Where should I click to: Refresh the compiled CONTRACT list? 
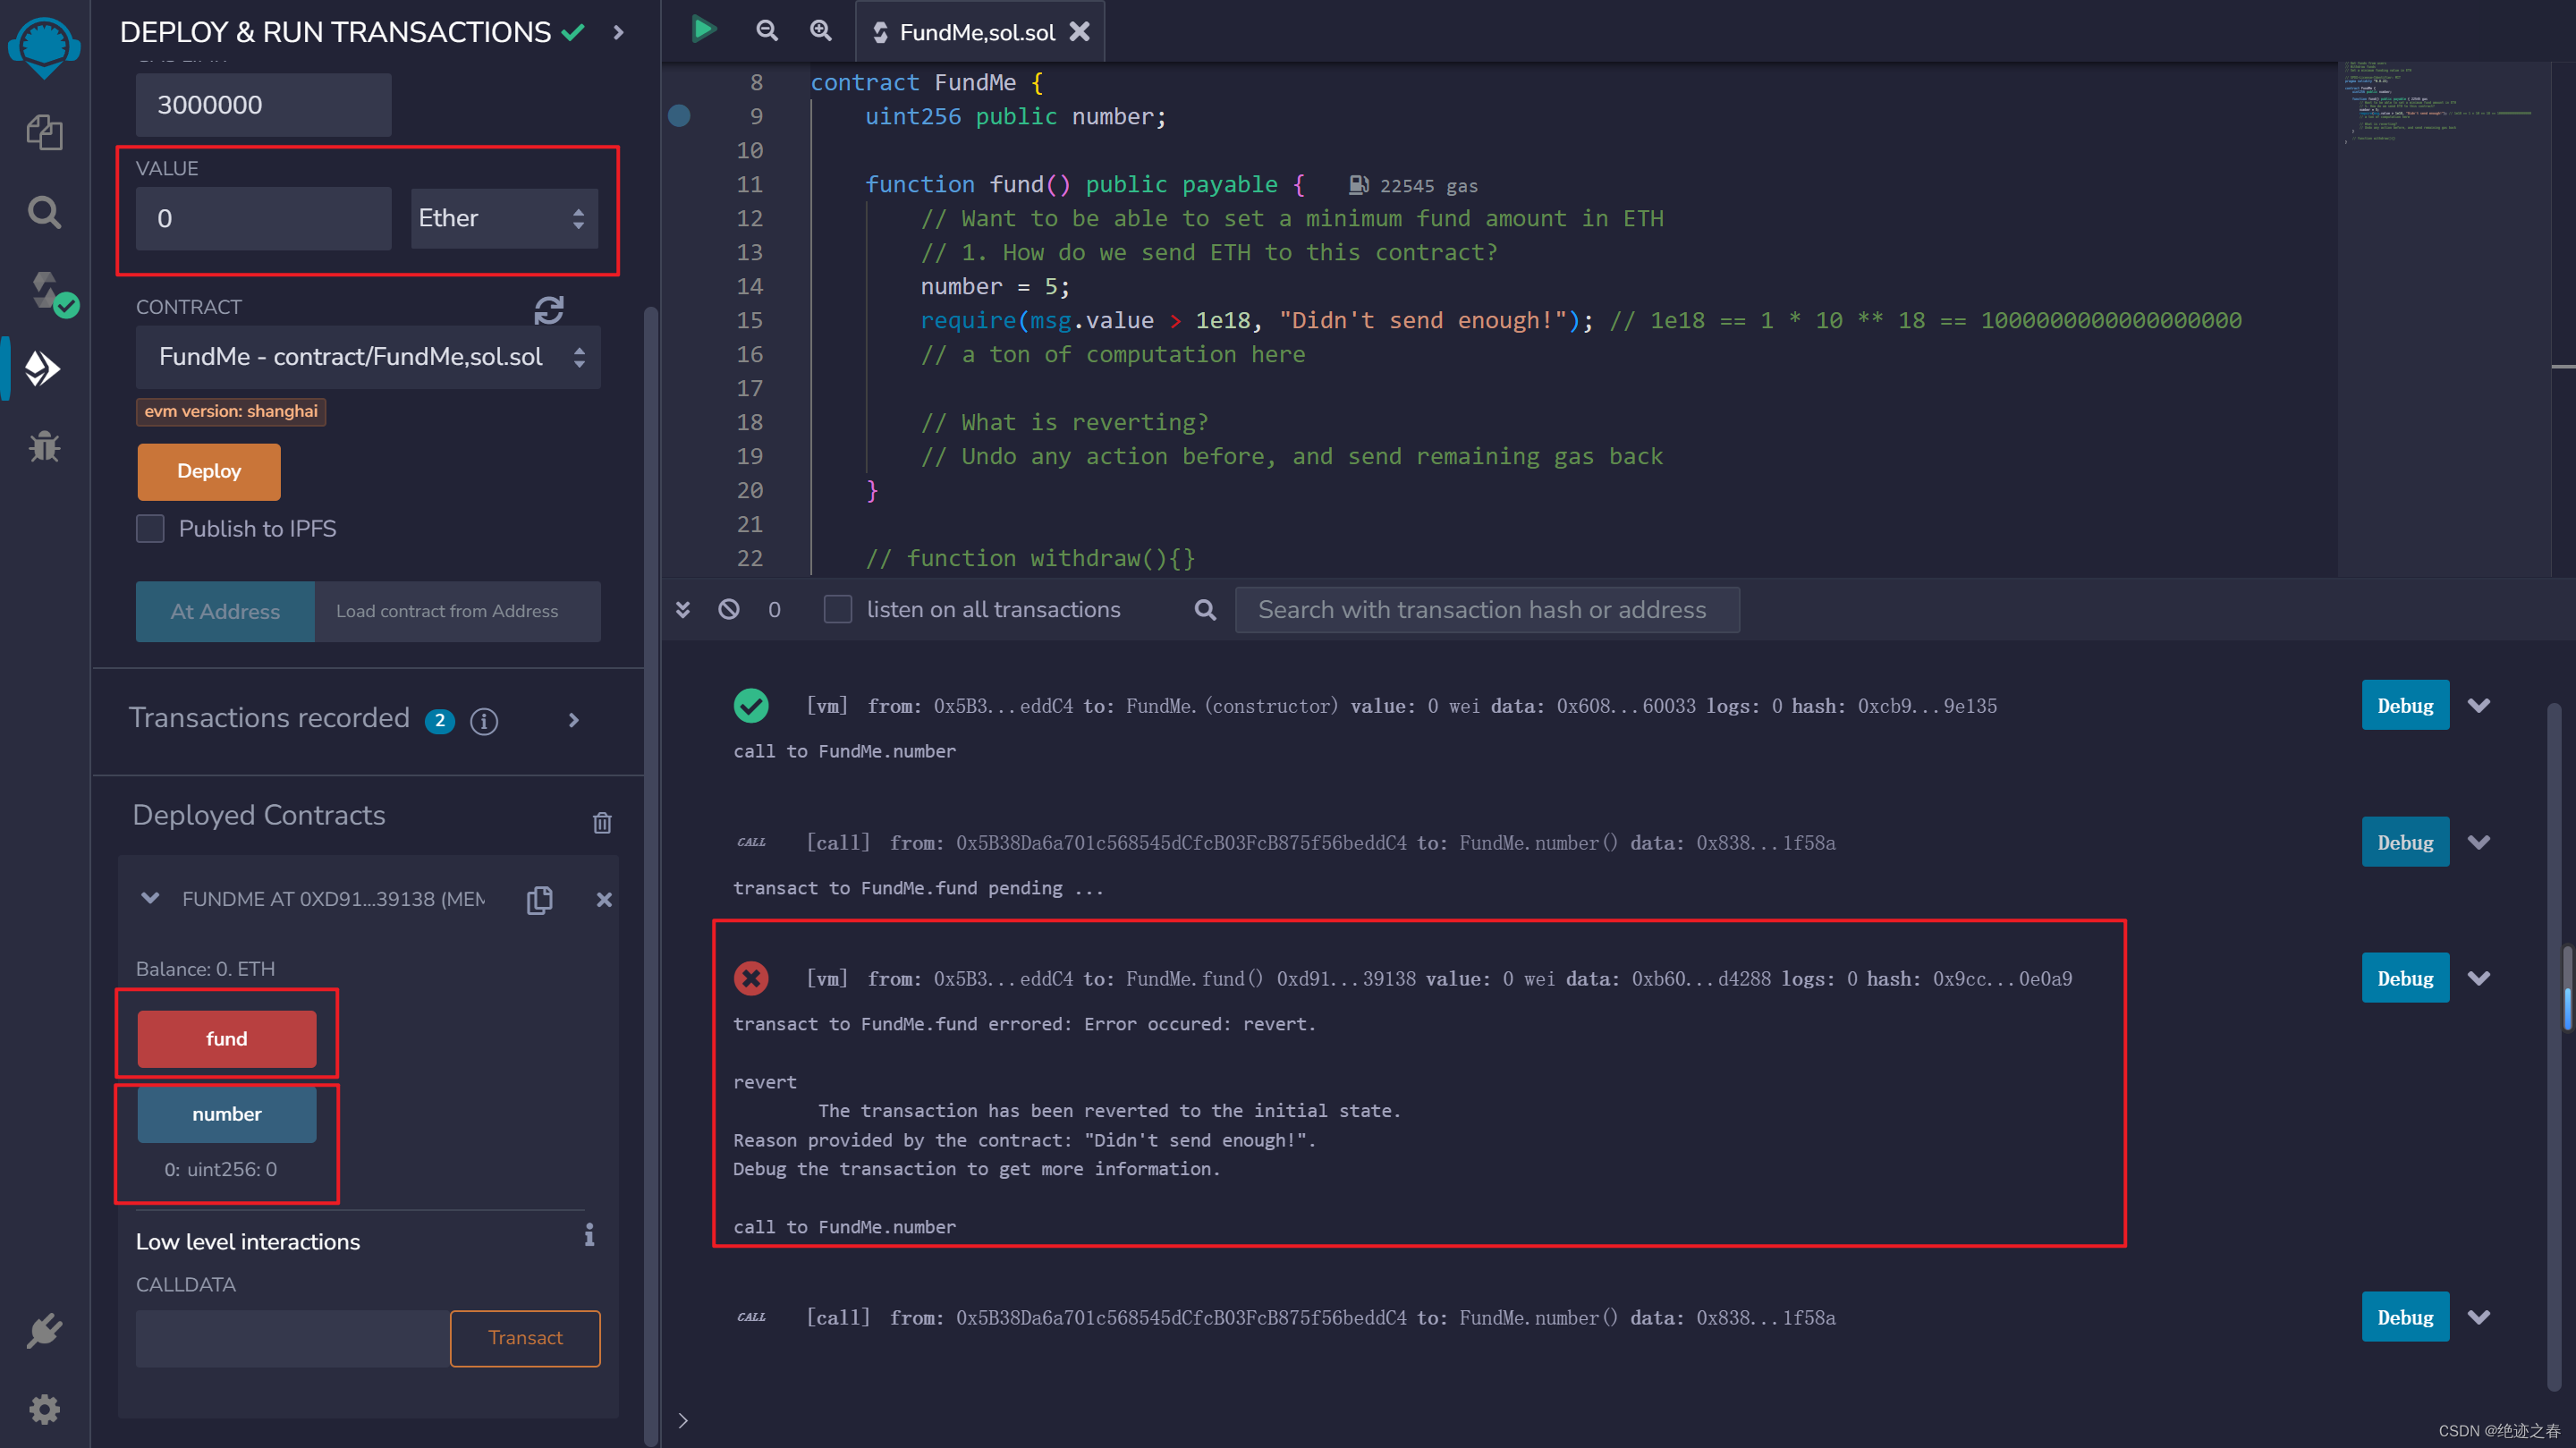pyautogui.click(x=549, y=310)
